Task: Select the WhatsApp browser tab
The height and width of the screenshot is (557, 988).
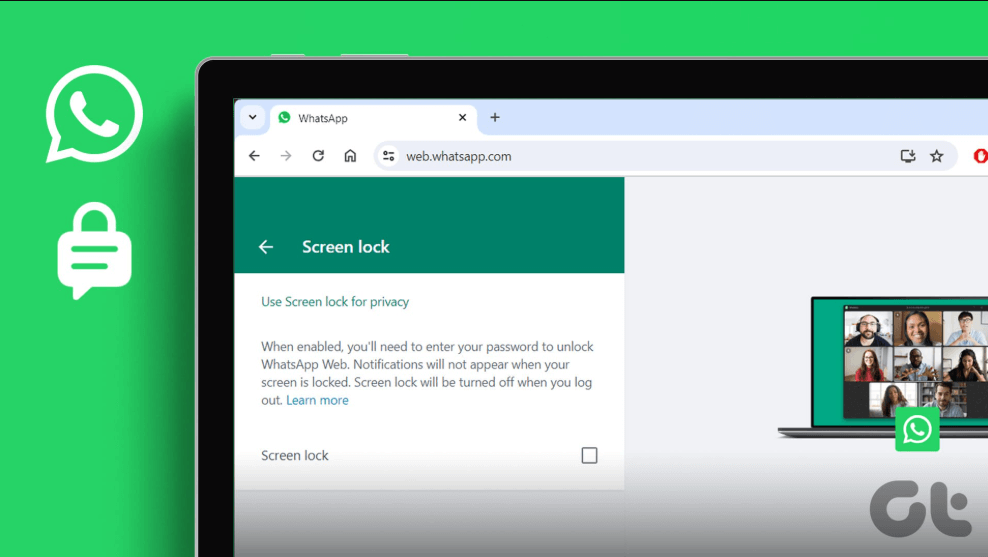Action: [x=375, y=118]
